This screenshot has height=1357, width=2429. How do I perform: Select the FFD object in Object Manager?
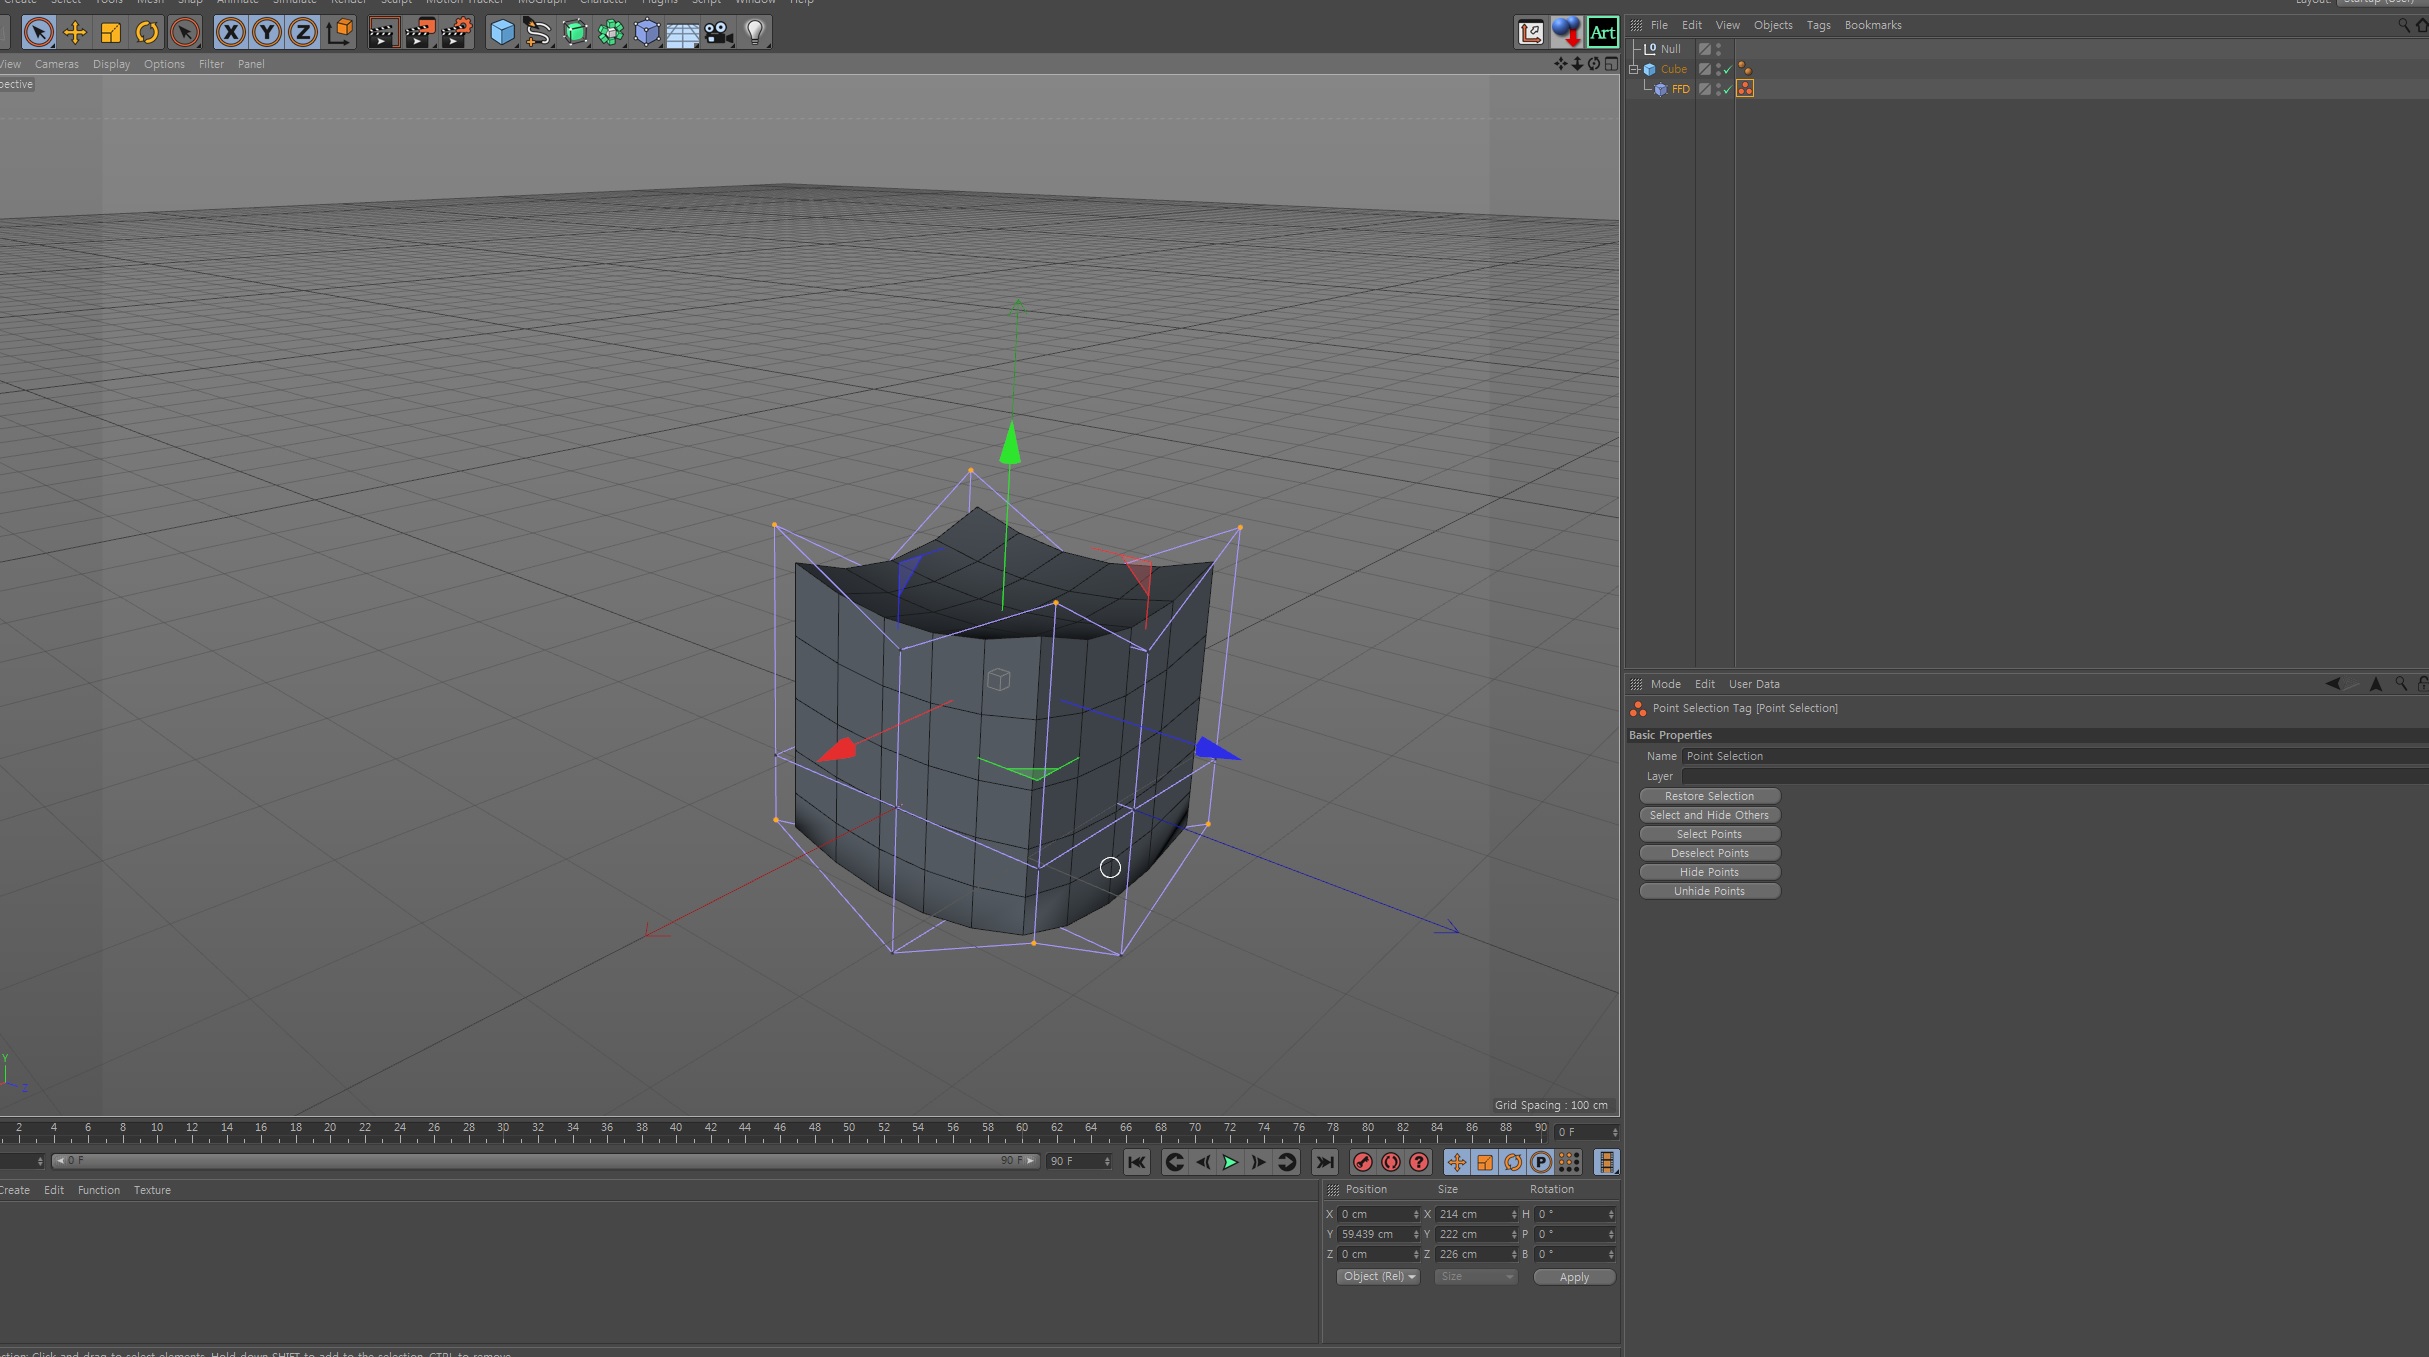click(1680, 89)
